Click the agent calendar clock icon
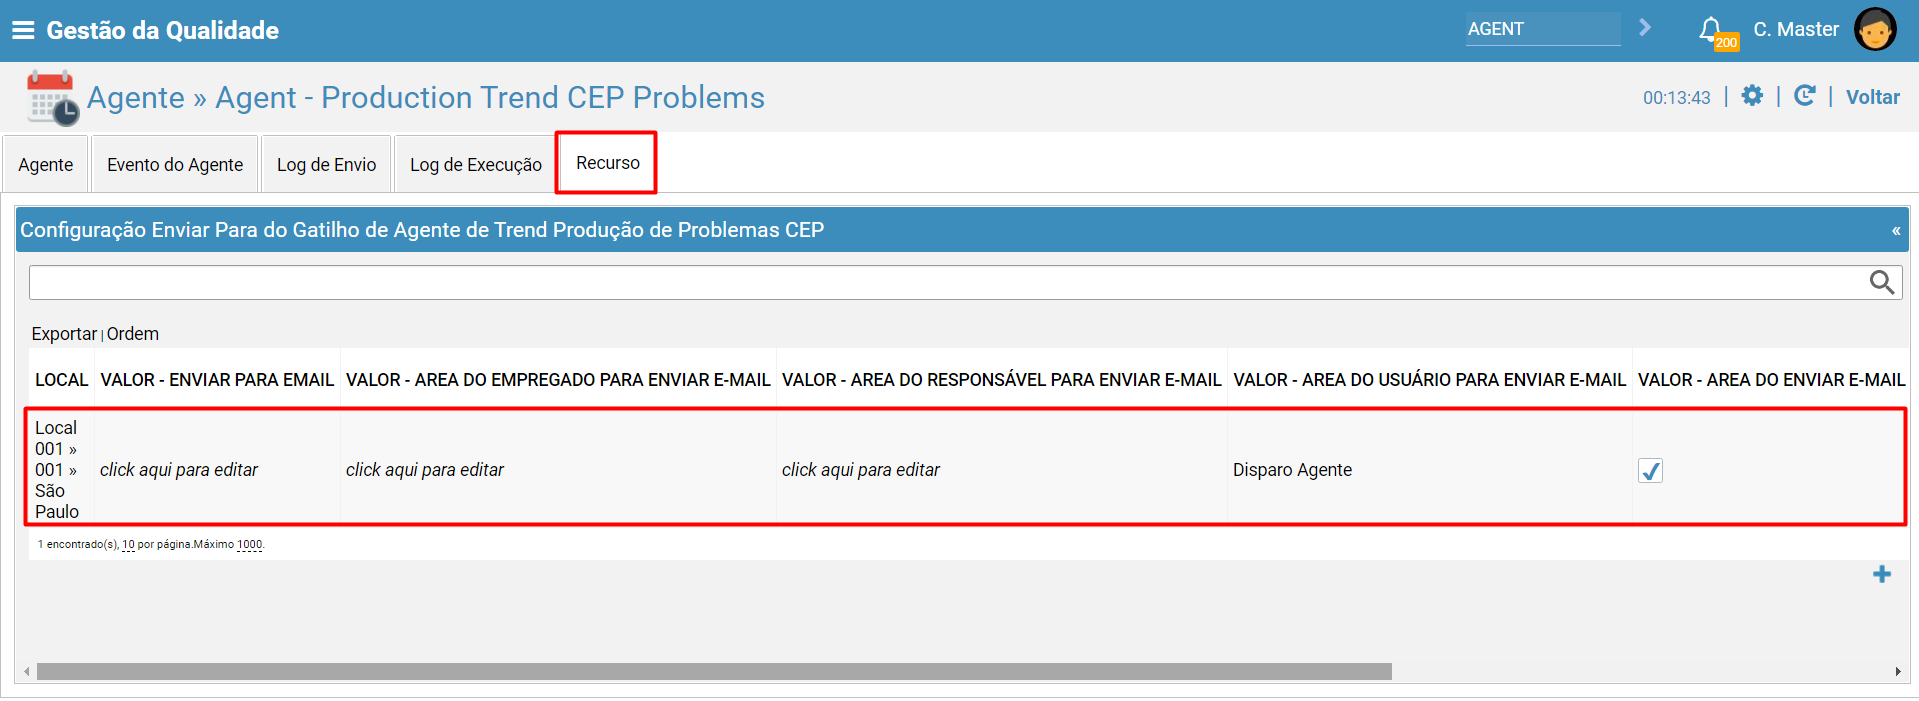 (x=52, y=98)
